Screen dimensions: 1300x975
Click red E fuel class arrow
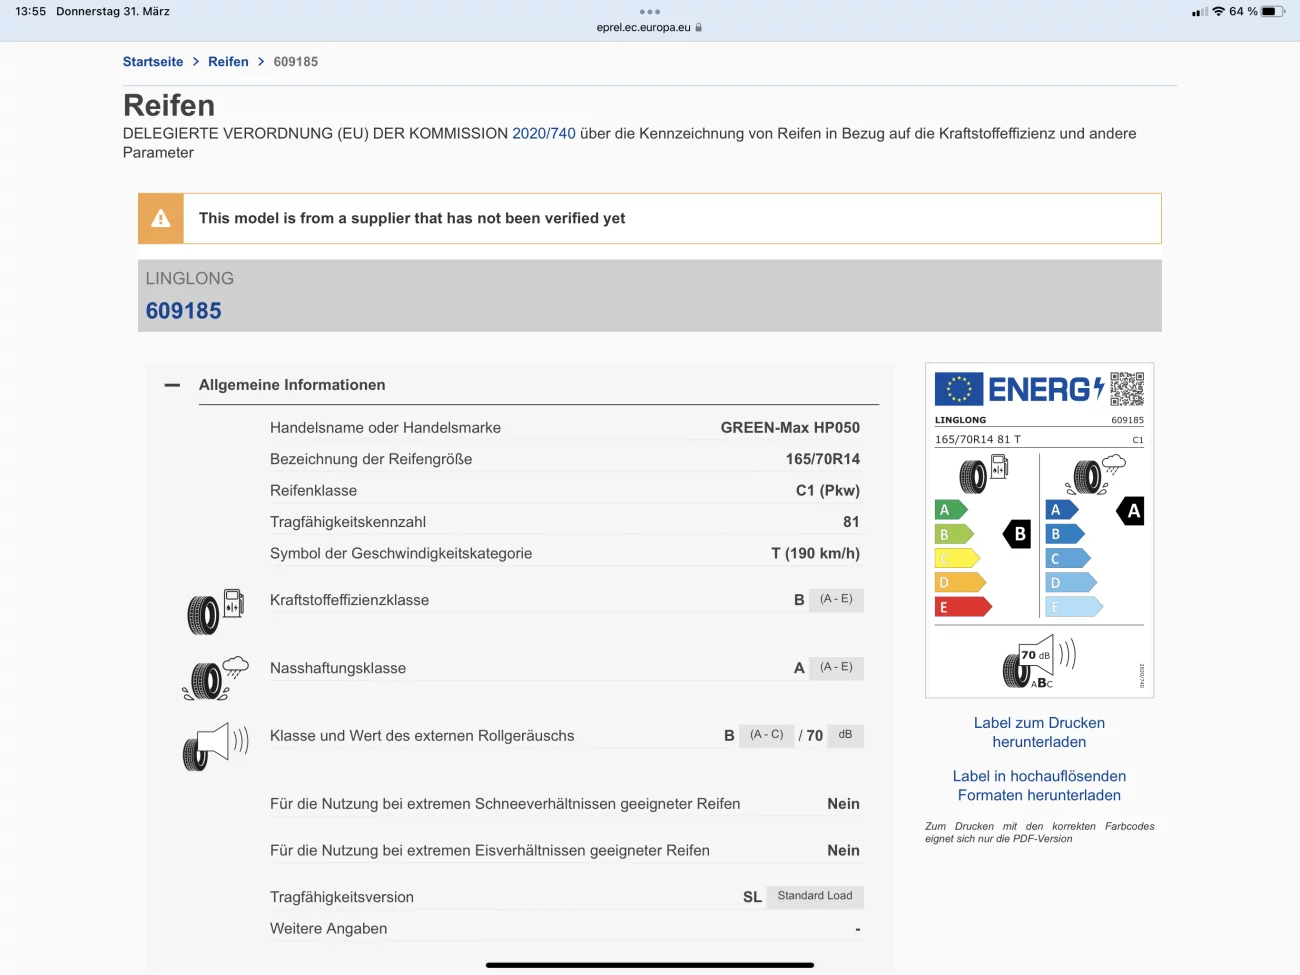tap(962, 607)
